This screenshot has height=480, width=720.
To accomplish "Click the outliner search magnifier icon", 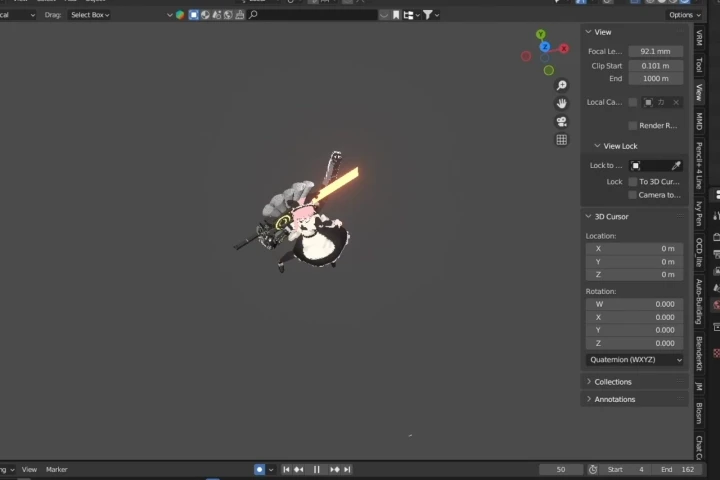I will tap(253, 15).
